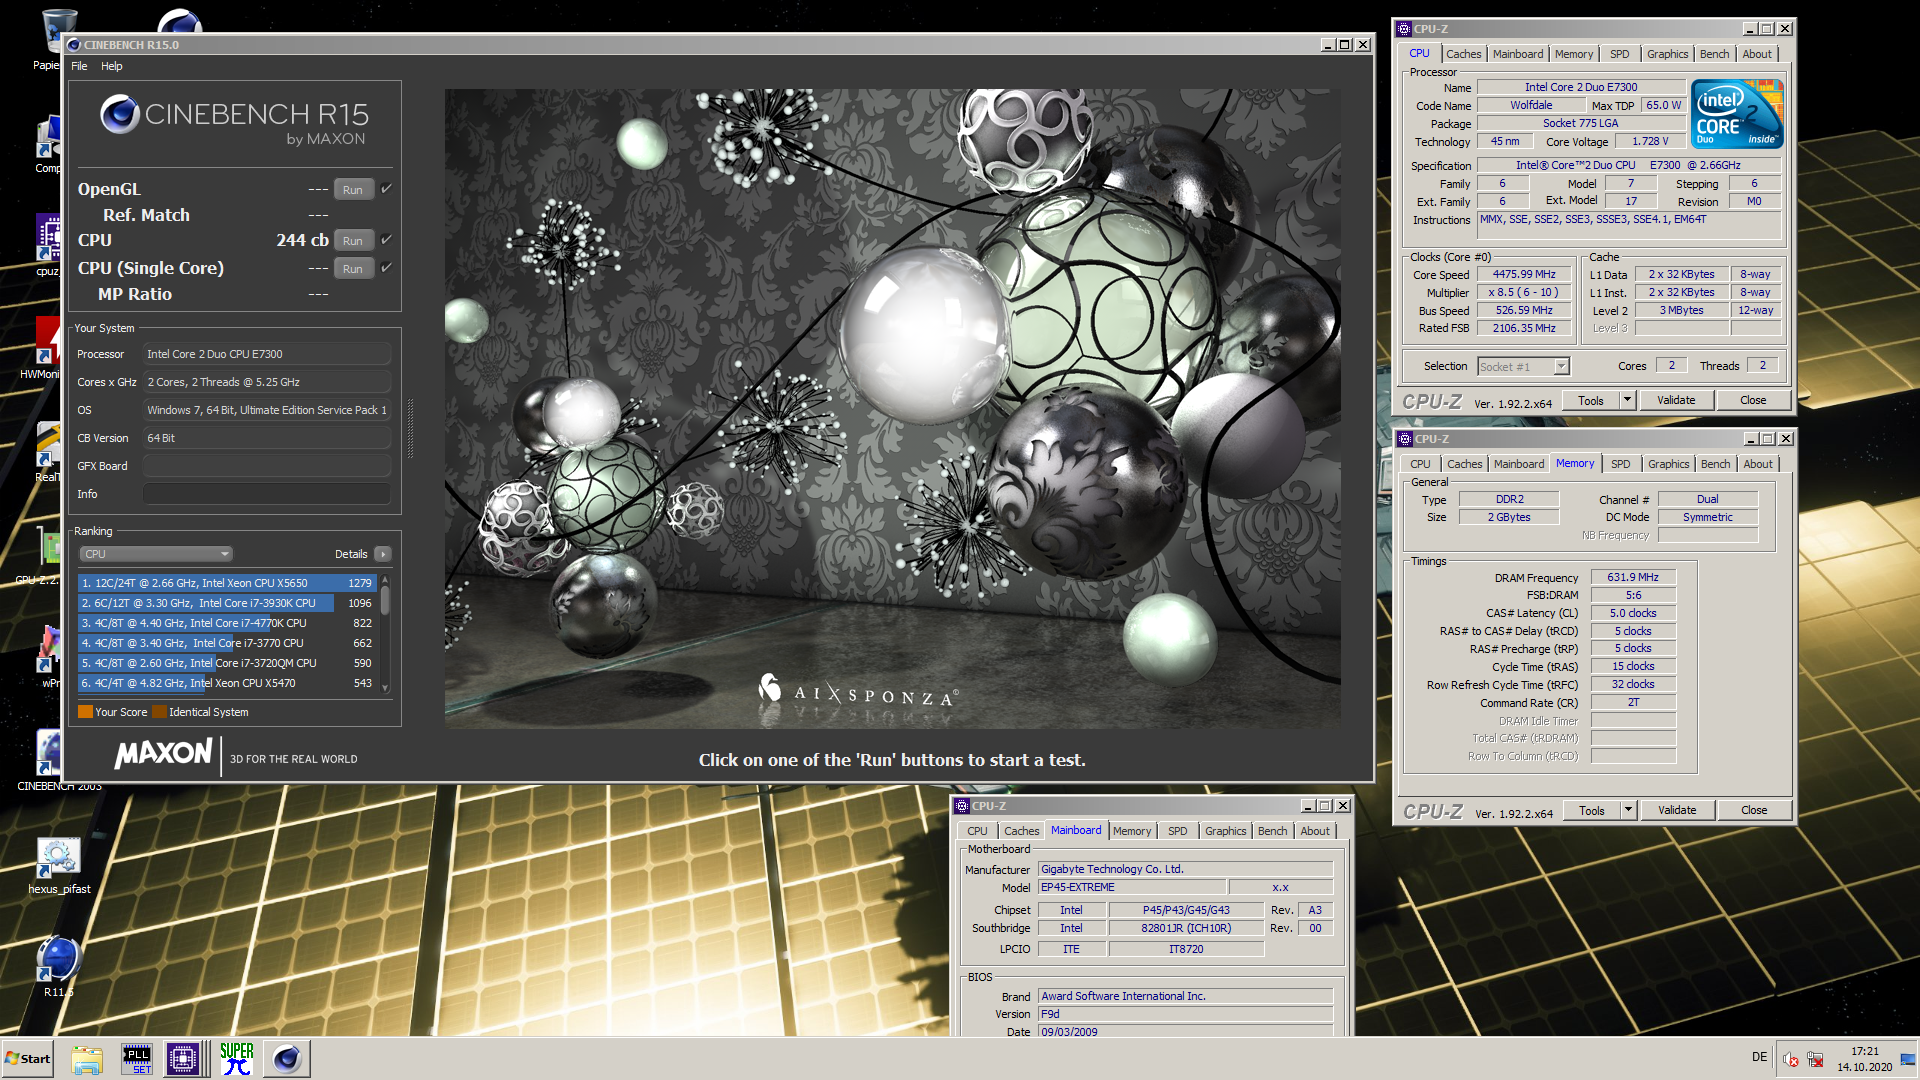Click the Close button in CPU-Z CPU window
The width and height of the screenshot is (1920, 1080).
pos(1753,400)
